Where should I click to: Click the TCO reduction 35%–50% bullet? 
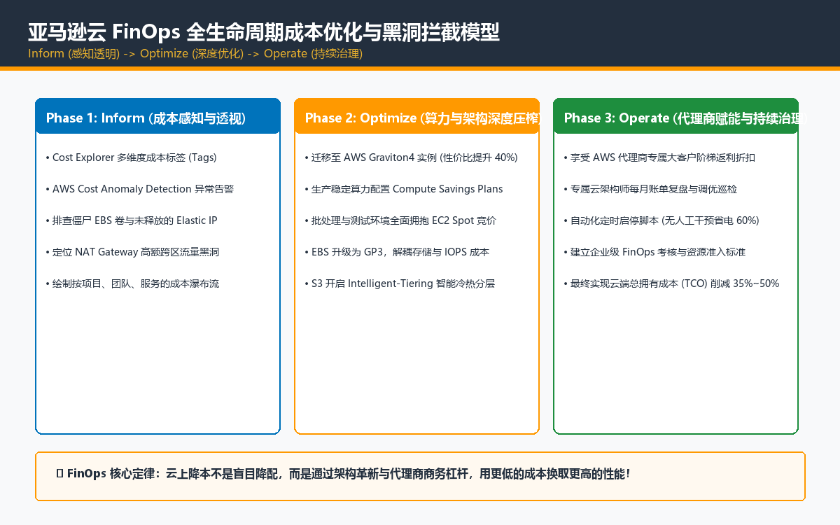pos(671,284)
